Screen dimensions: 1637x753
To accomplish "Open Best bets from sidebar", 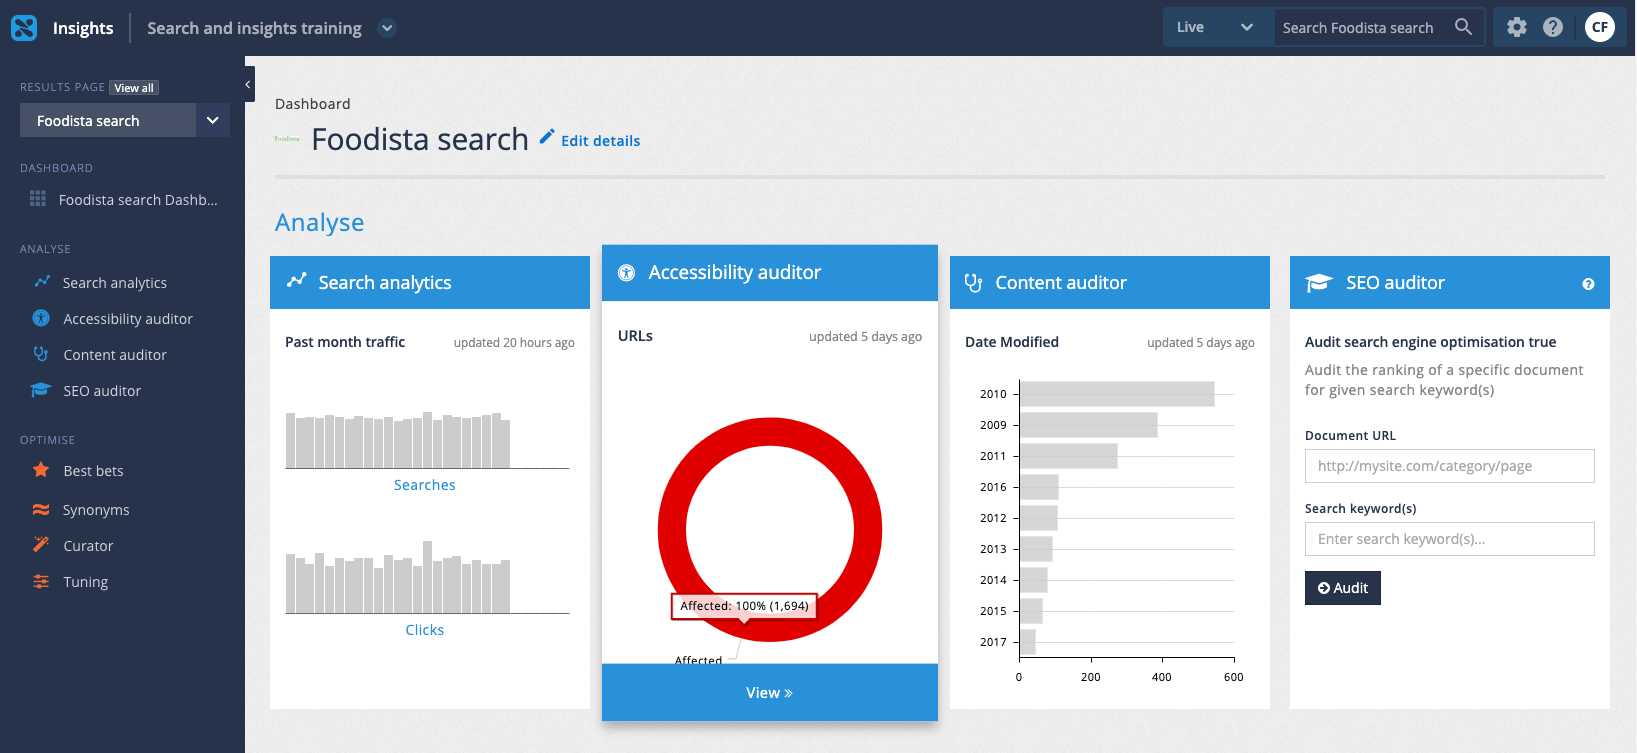I will (x=93, y=470).
